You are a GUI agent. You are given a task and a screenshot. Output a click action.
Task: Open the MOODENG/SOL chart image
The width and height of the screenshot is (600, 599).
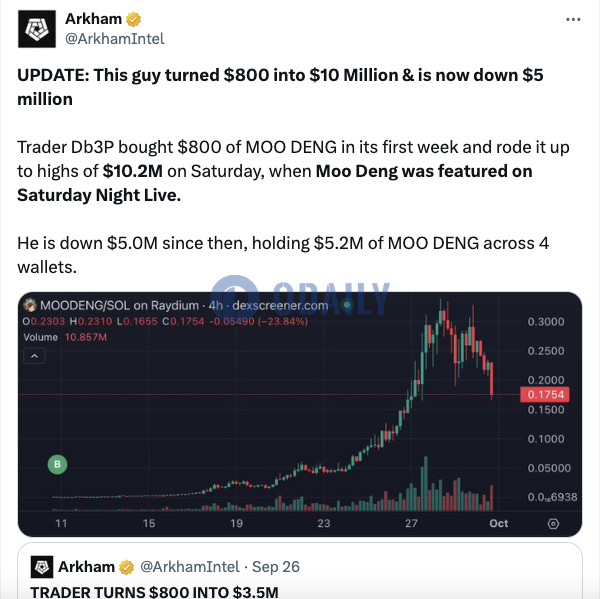click(300, 414)
